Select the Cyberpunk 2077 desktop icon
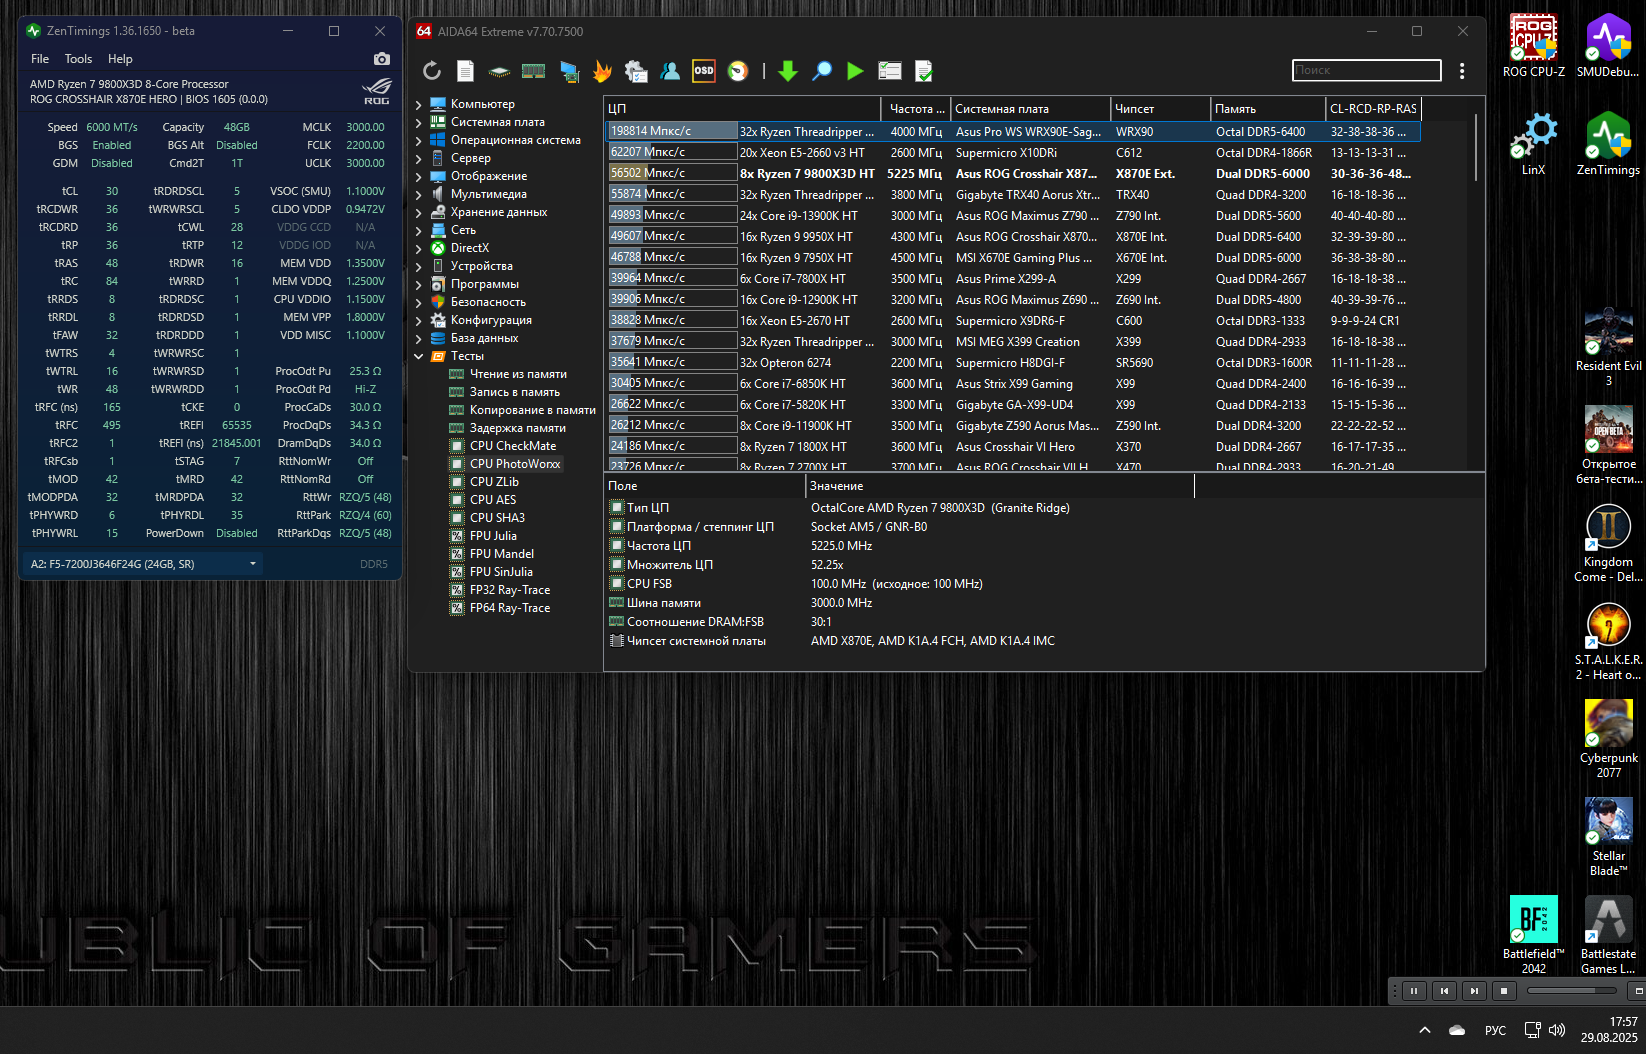The height and width of the screenshot is (1054, 1646). [1608, 740]
